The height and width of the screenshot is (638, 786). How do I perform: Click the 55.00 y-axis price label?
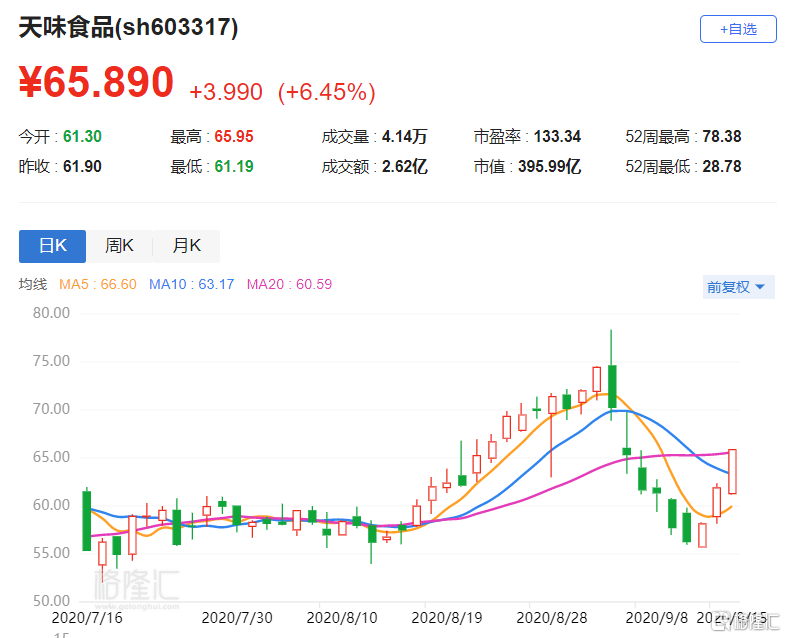[x=51, y=553]
